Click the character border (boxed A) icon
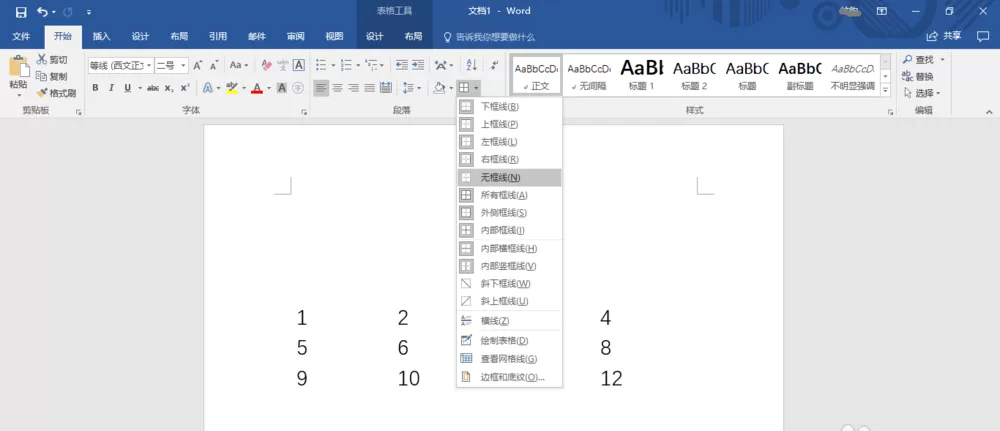The height and width of the screenshot is (431, 1000). (298, 65)
